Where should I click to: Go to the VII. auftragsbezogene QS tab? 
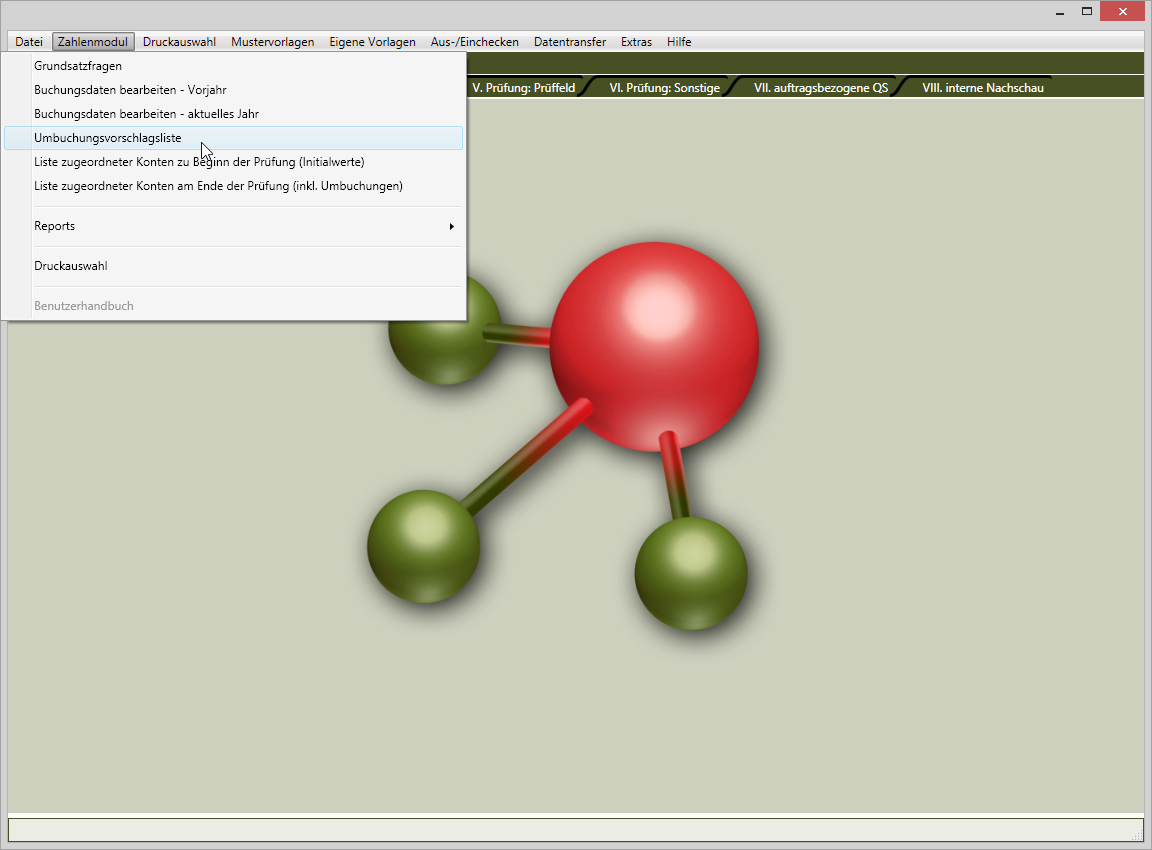coord(820,88)
